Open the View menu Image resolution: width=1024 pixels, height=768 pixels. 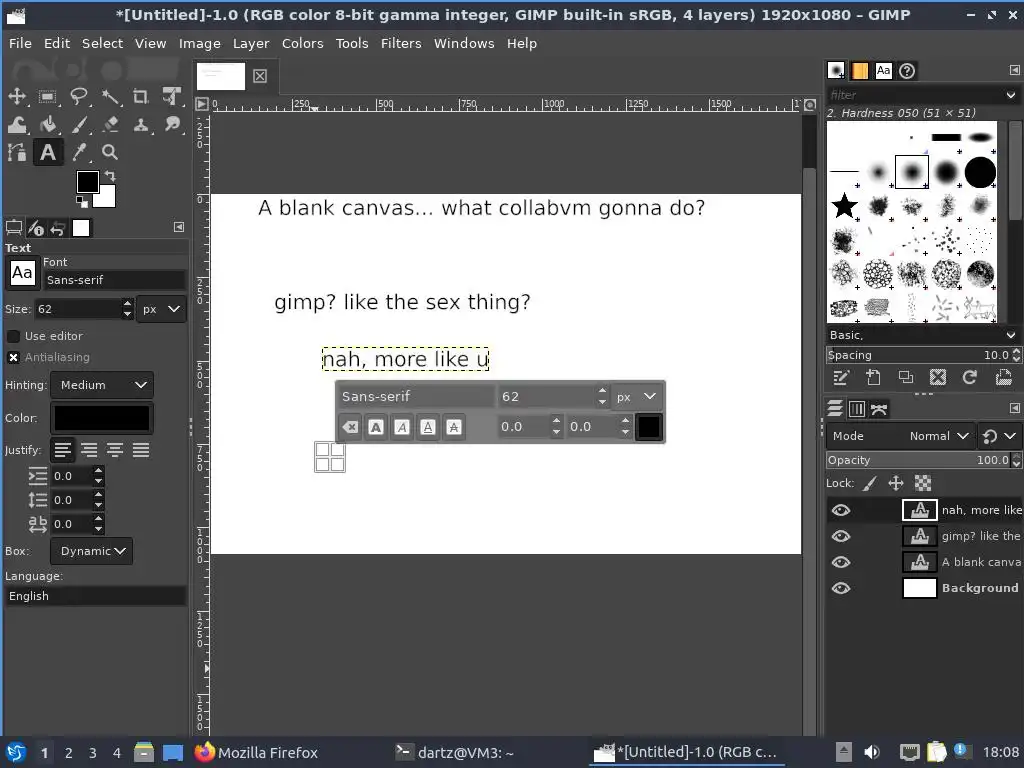click(x=150, y=43)
